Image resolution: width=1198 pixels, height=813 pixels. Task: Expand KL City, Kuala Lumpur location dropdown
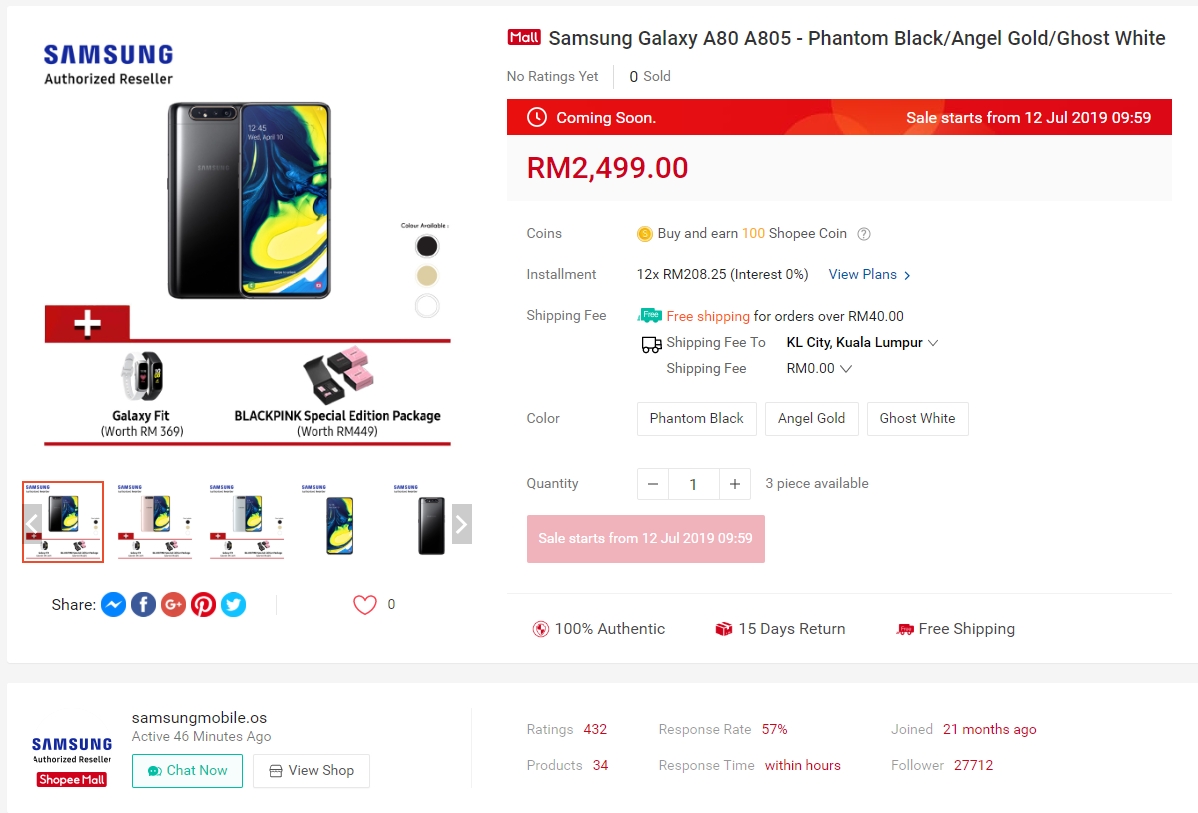coord(862,342)
